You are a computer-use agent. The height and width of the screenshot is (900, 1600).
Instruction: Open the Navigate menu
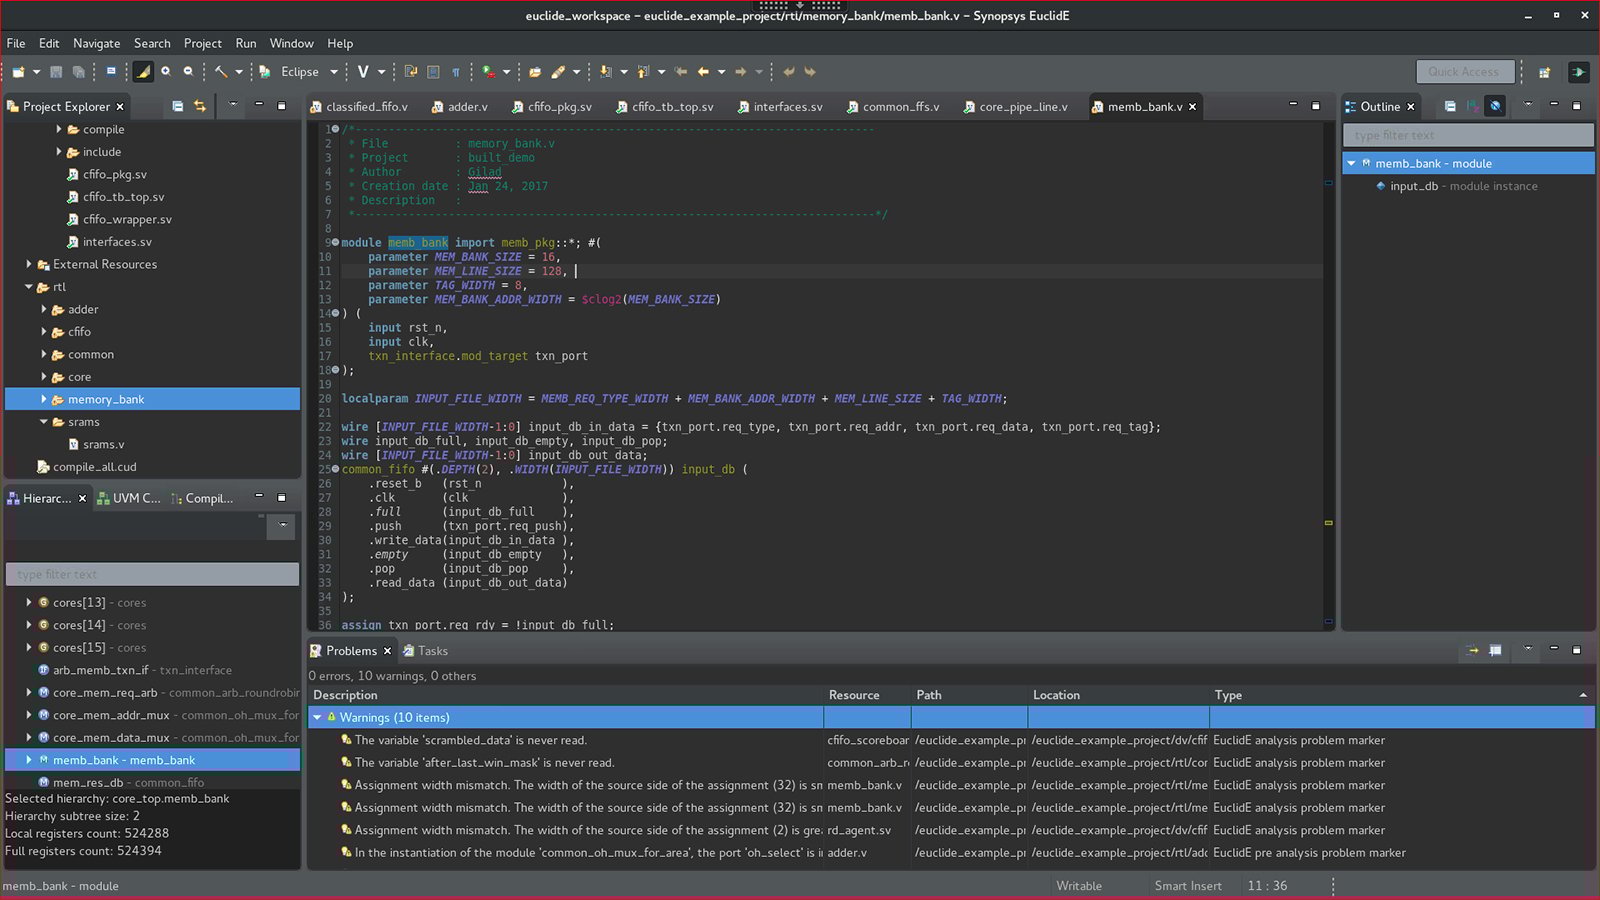96,43
